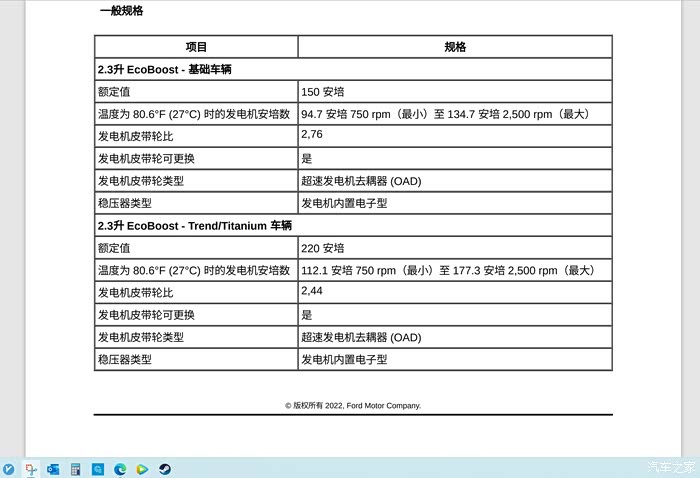Launch Outlook from the taskbar

tap(53, 469)
